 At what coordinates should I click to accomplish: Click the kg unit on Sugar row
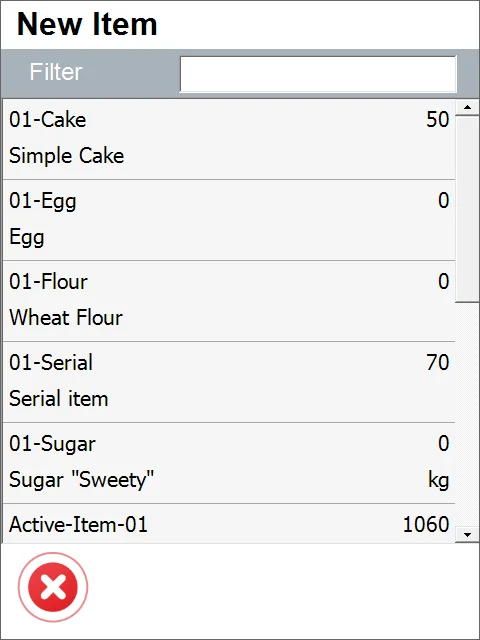[x=439, y=480]
